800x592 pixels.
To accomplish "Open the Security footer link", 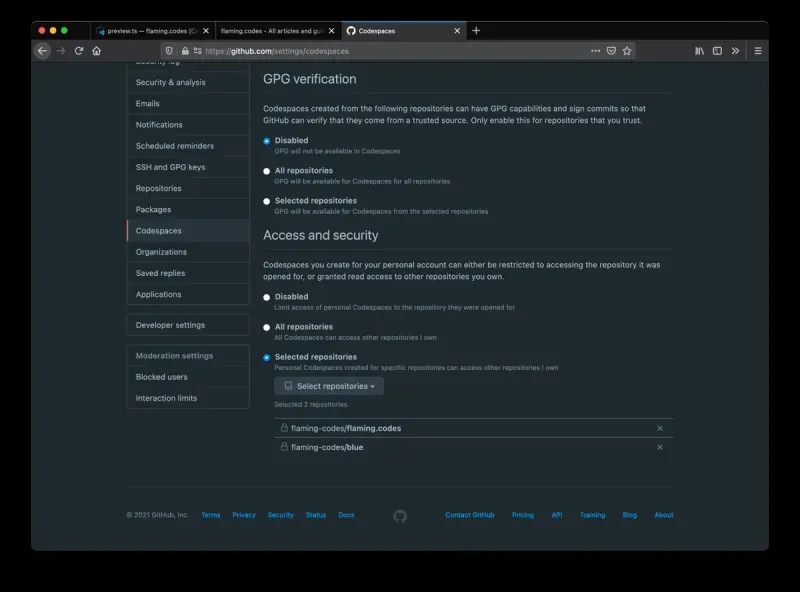I will pyautogui.click(x=281, y=515).
